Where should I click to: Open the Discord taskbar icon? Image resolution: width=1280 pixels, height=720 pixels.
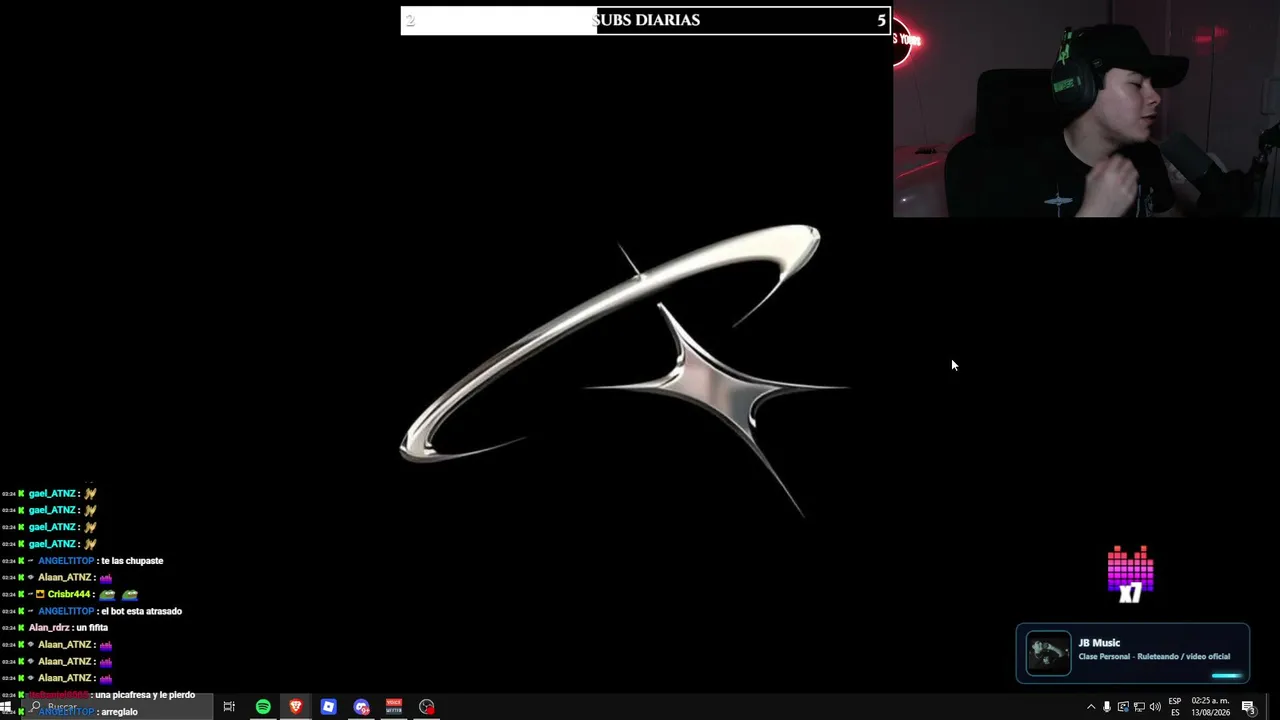click(x=361, y=707)
